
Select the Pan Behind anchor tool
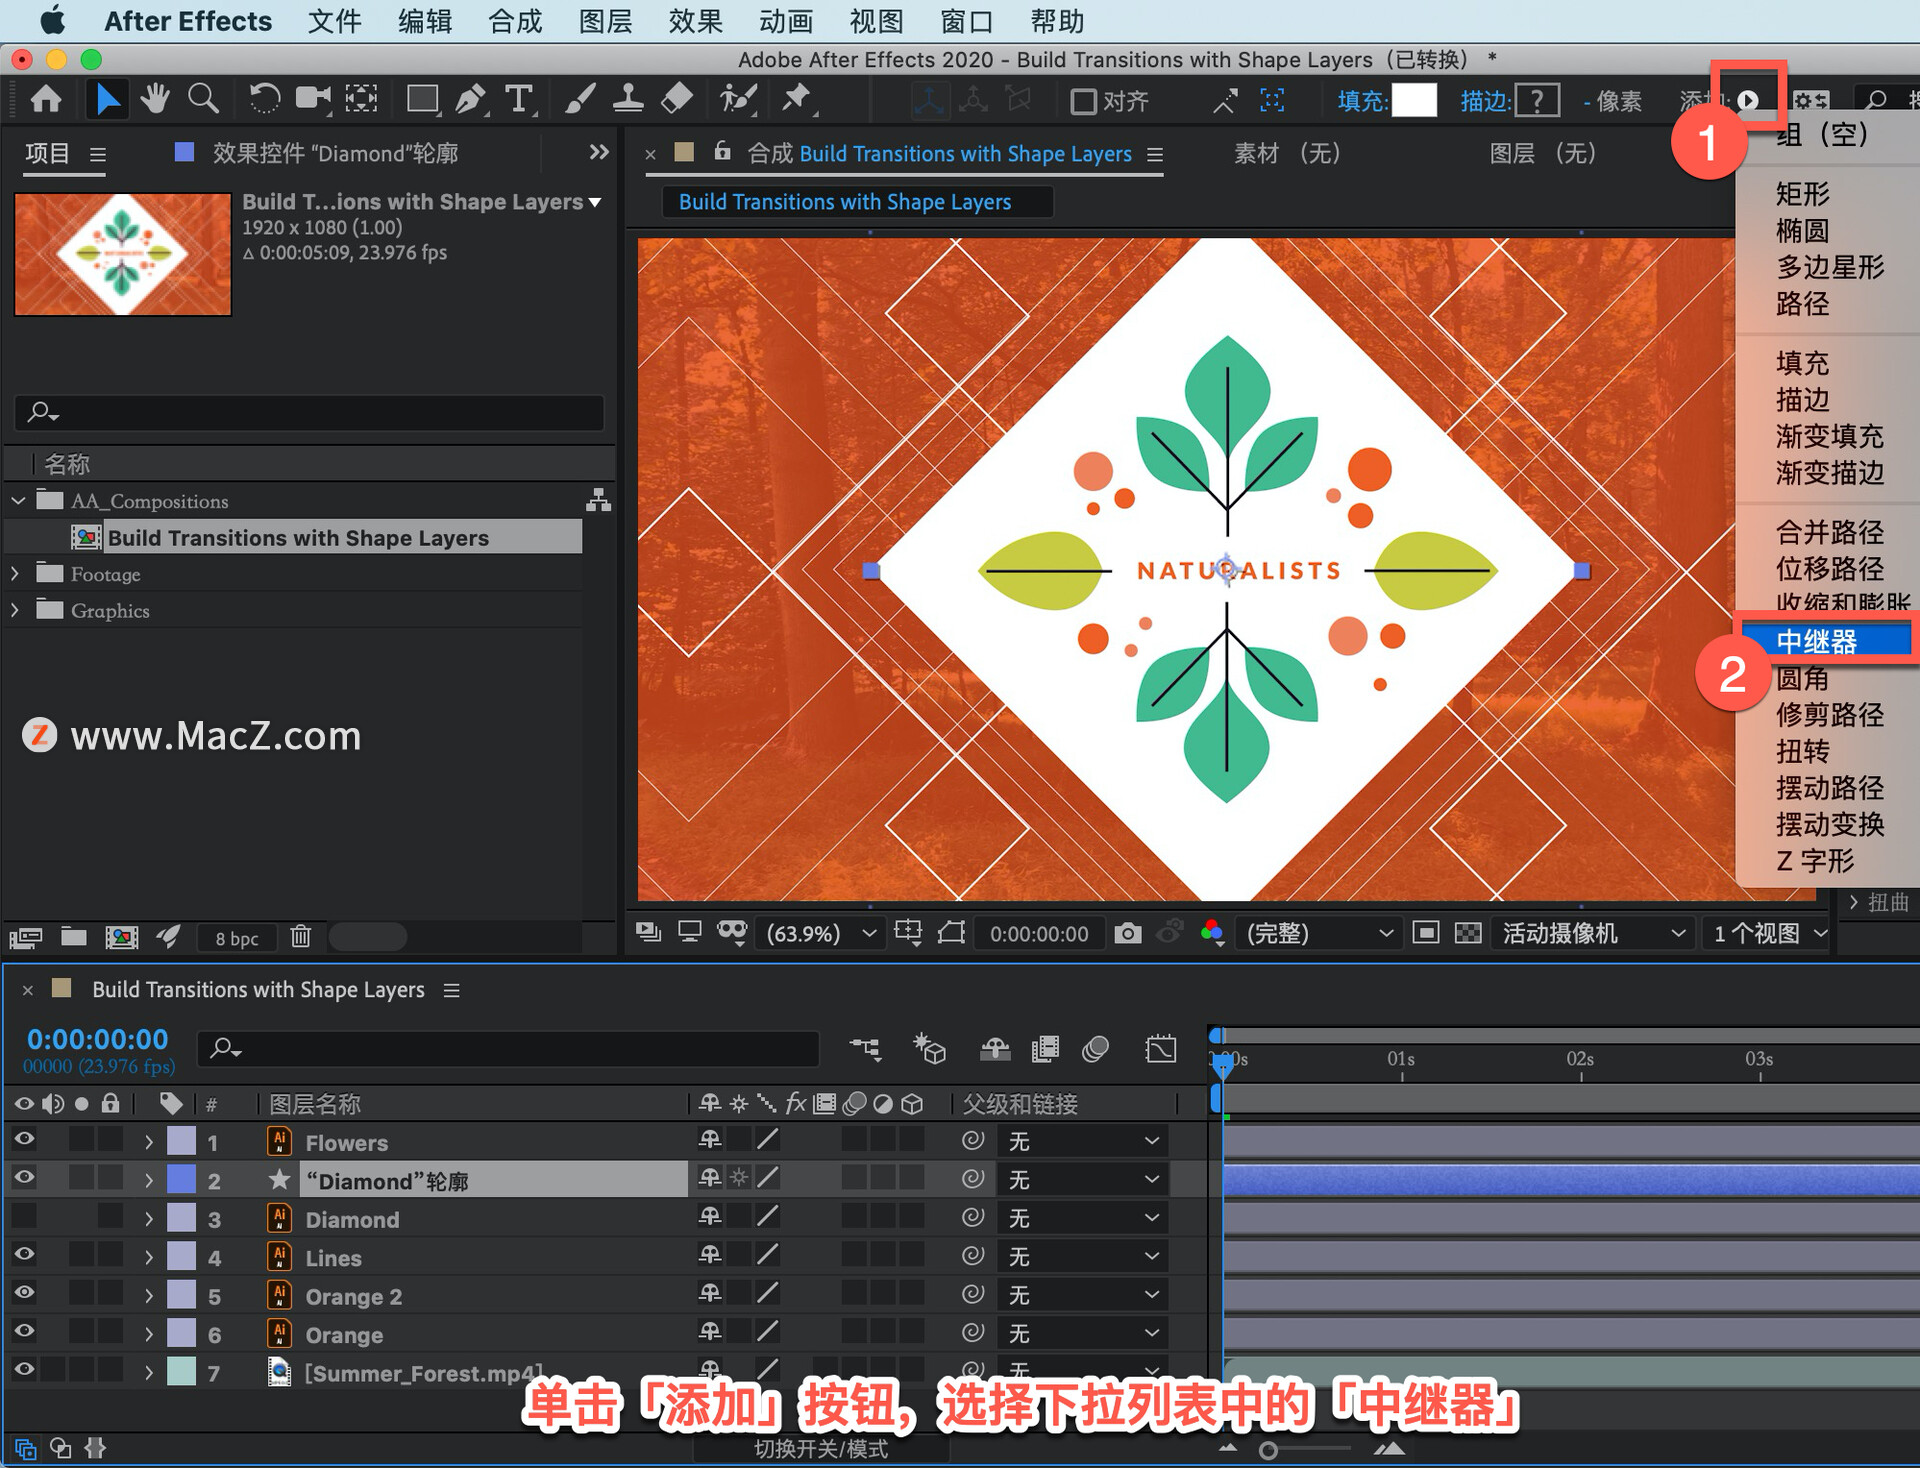362,99
